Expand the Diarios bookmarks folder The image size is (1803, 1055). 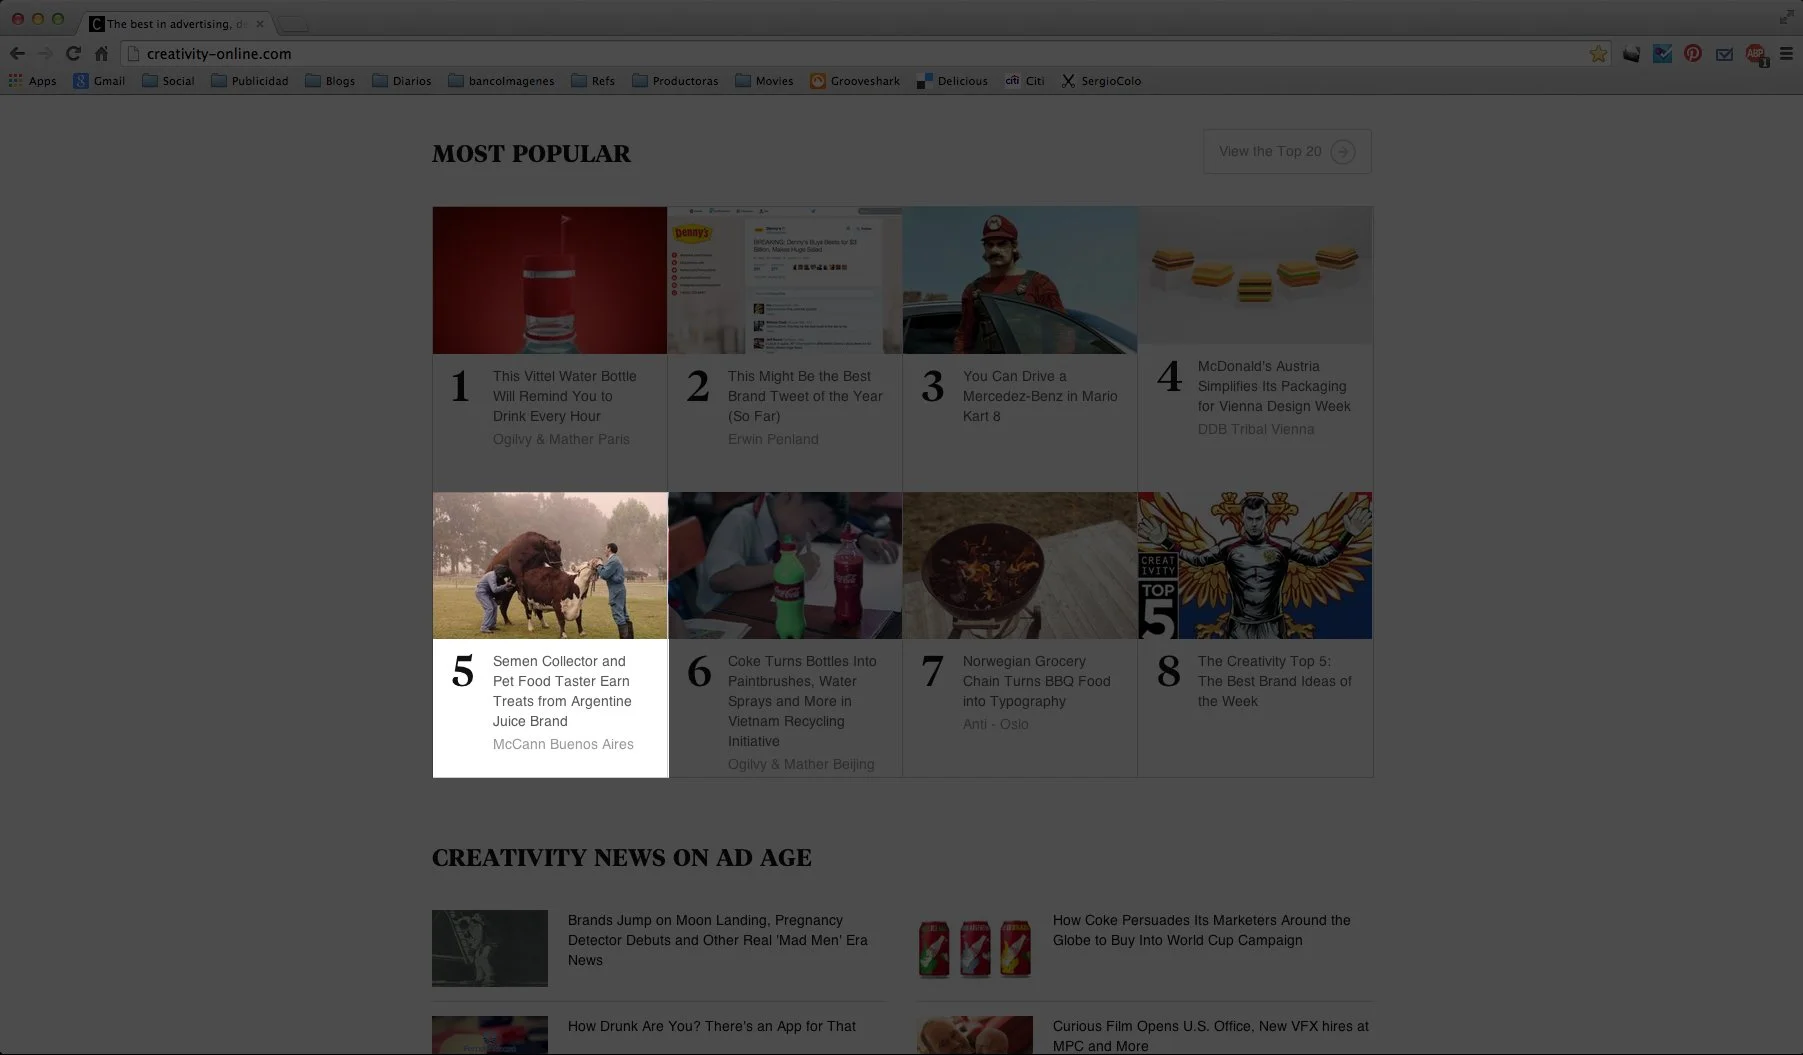pos(402,81)
